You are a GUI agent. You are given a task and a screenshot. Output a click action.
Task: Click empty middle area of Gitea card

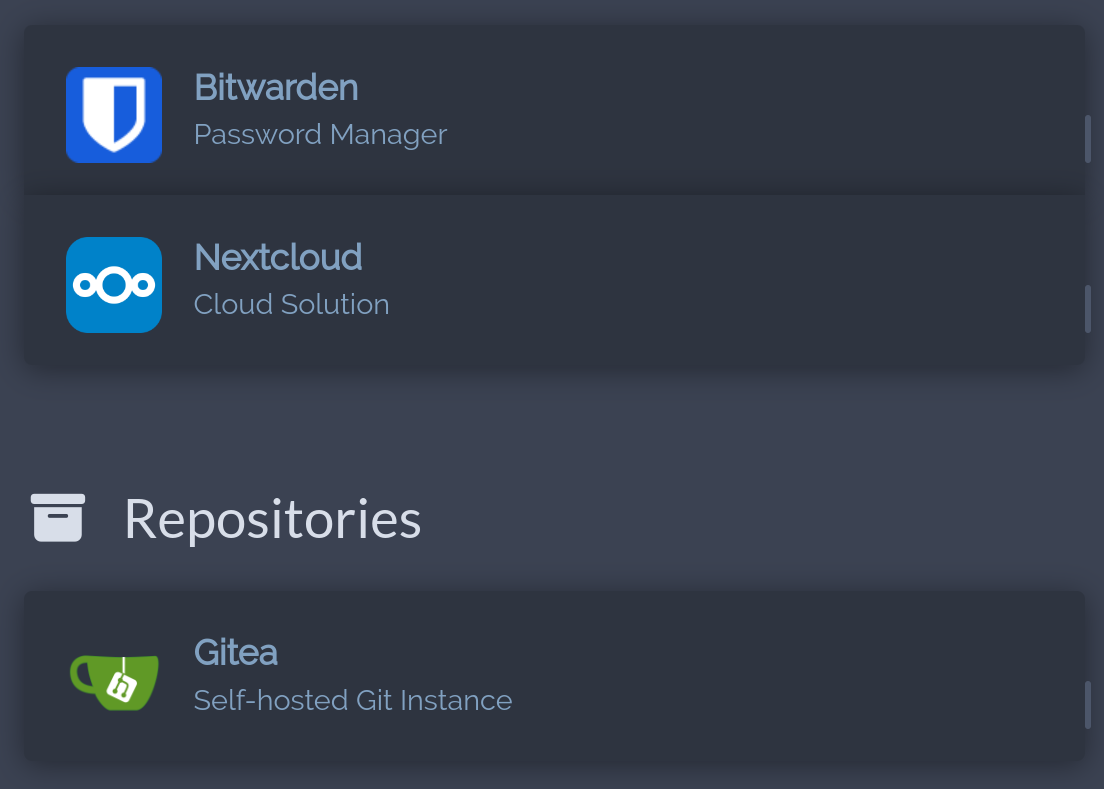750,677
